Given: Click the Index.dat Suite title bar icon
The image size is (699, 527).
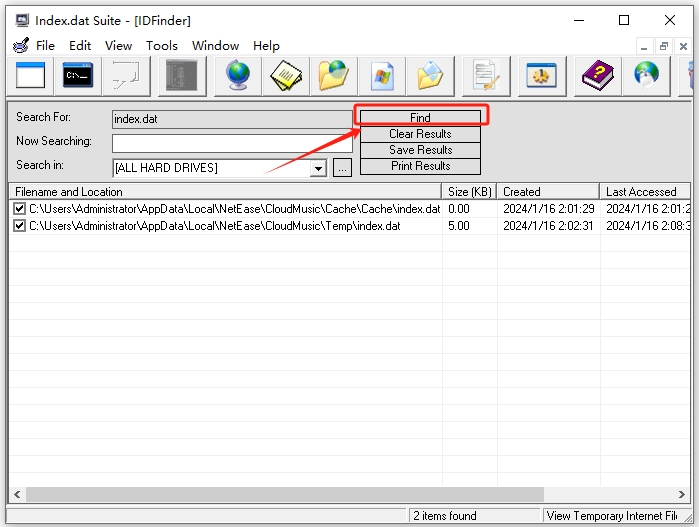Looking at the screenshot, I should click(22, 20).
